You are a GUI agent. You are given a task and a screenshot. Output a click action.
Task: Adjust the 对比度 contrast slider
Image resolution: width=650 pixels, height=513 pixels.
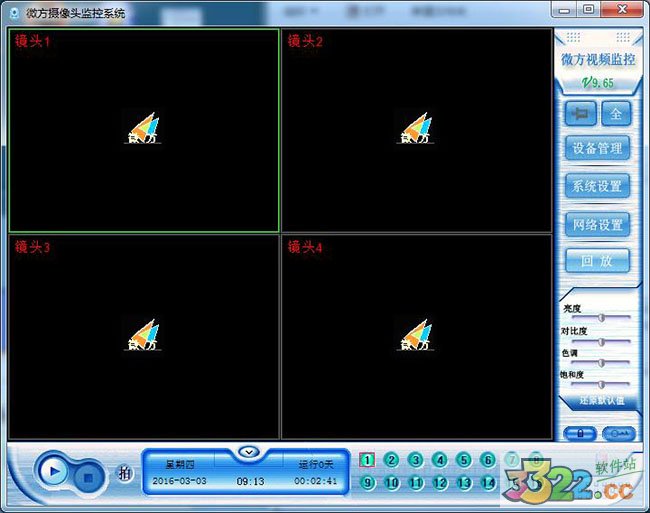click(x=601, y=342)
